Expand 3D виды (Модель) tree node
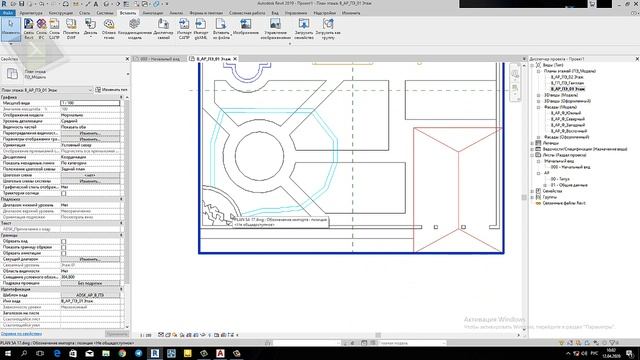This screenshot has height=360, width=640. [x=538, y=95]
